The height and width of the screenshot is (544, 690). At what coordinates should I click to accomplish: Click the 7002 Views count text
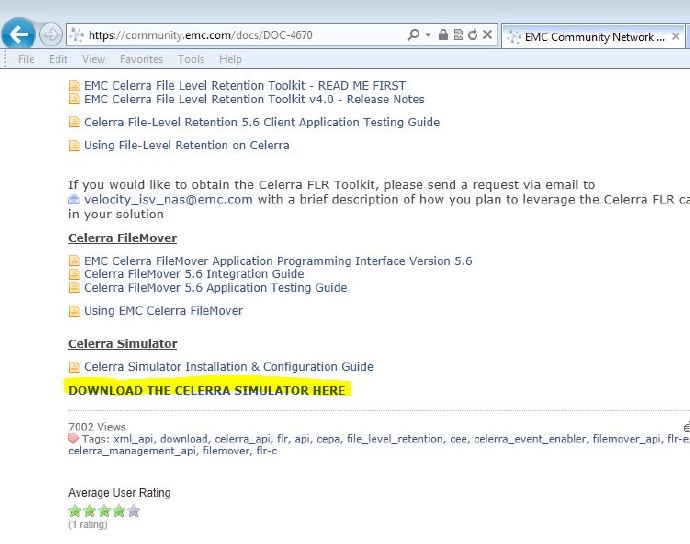click(x=97, y=427)
